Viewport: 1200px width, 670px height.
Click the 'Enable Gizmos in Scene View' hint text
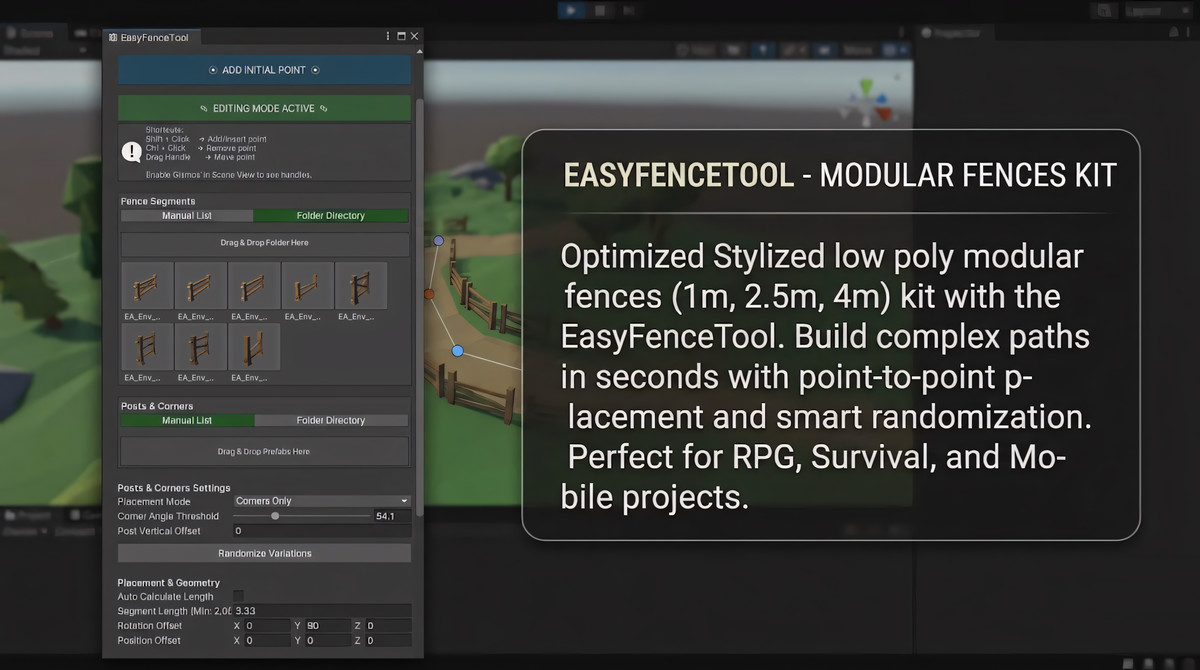[229, 175]
